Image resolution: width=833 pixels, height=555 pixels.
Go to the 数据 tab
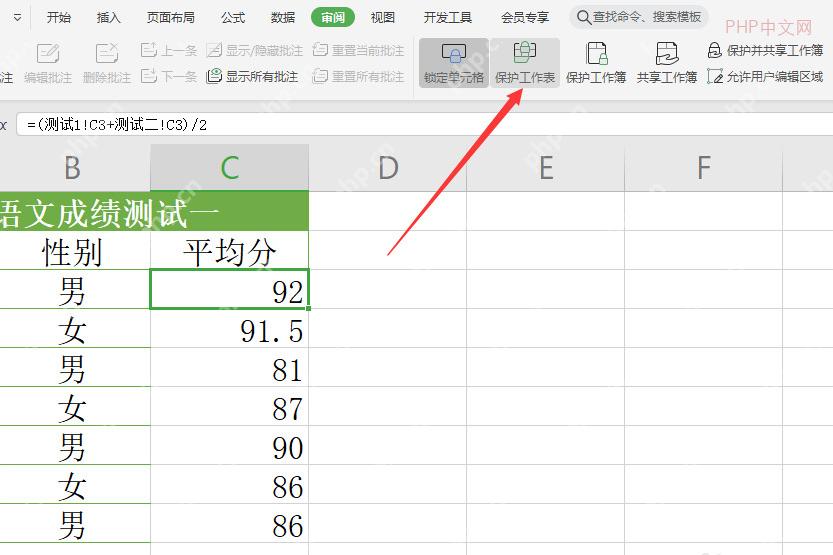(283, 18)
